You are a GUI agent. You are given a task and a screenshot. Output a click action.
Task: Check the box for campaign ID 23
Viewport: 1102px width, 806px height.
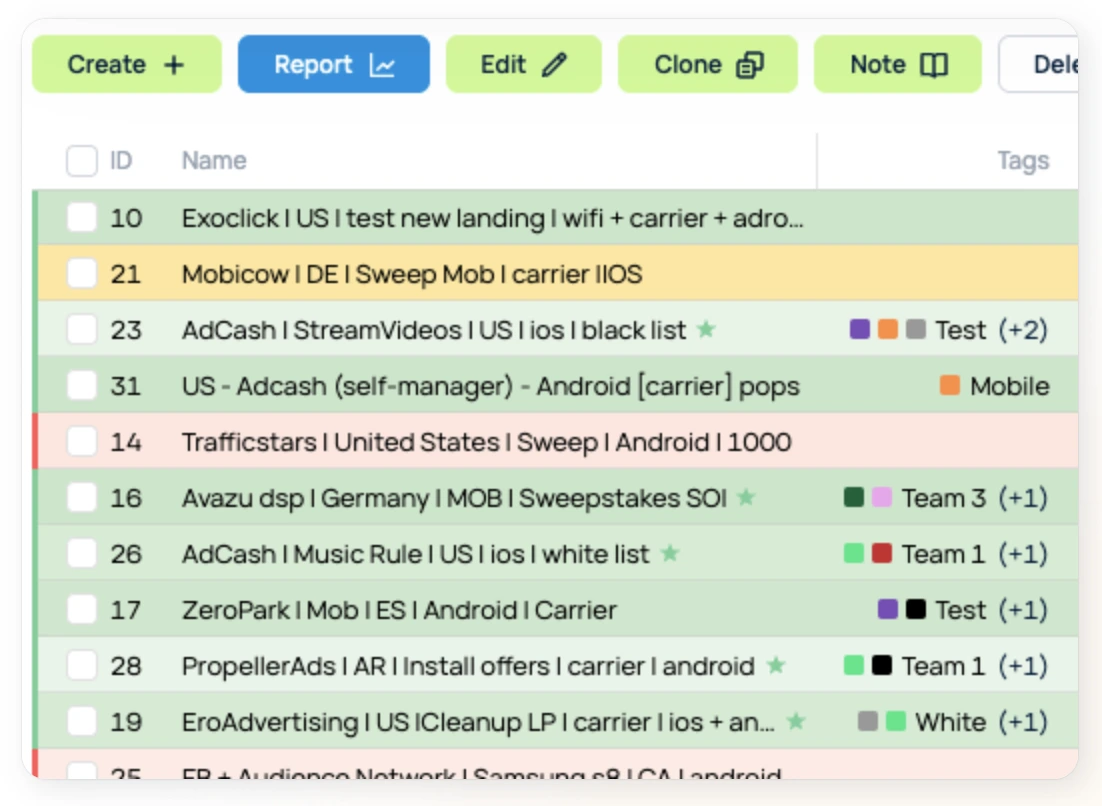82,330
